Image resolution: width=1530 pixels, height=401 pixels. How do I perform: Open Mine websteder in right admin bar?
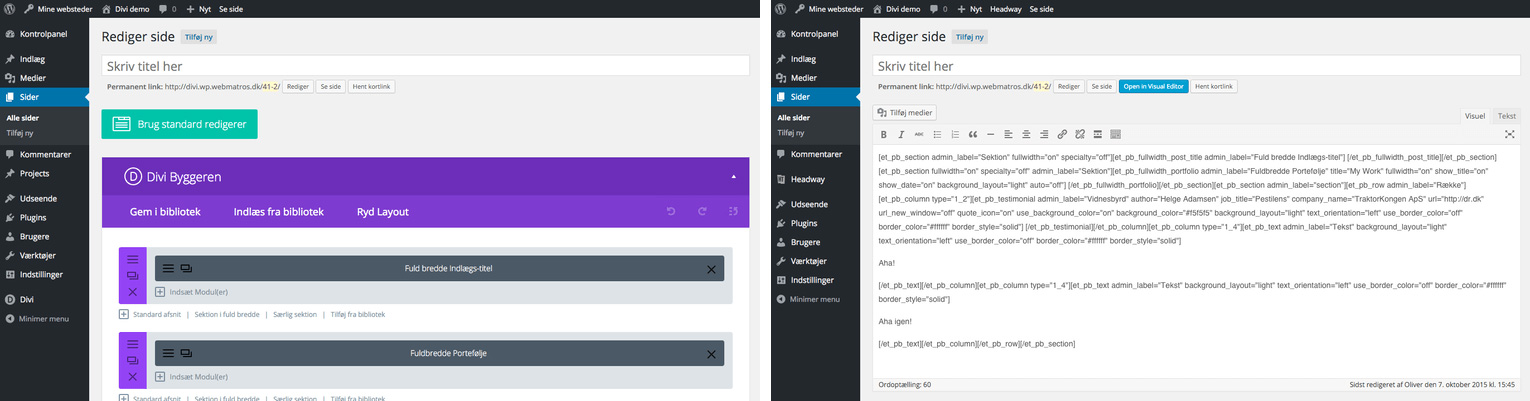[x=829, y=8]
